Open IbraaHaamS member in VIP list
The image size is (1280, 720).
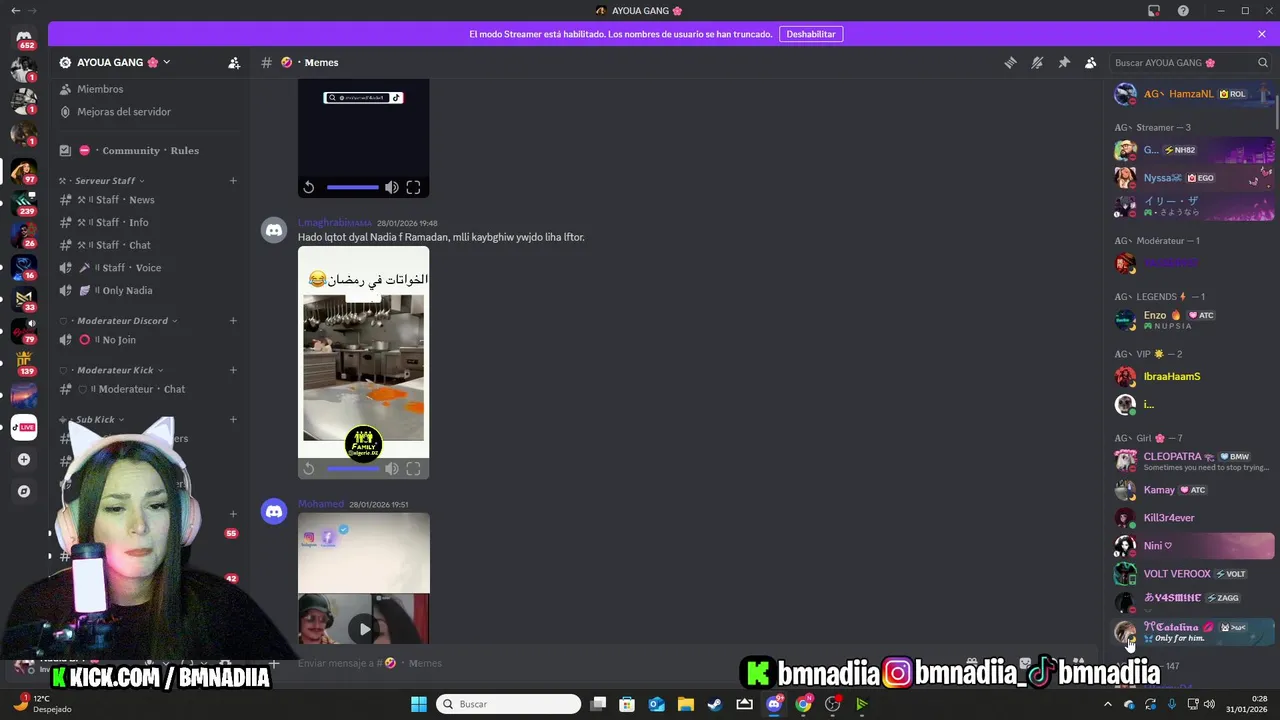tap(1194, 377)
